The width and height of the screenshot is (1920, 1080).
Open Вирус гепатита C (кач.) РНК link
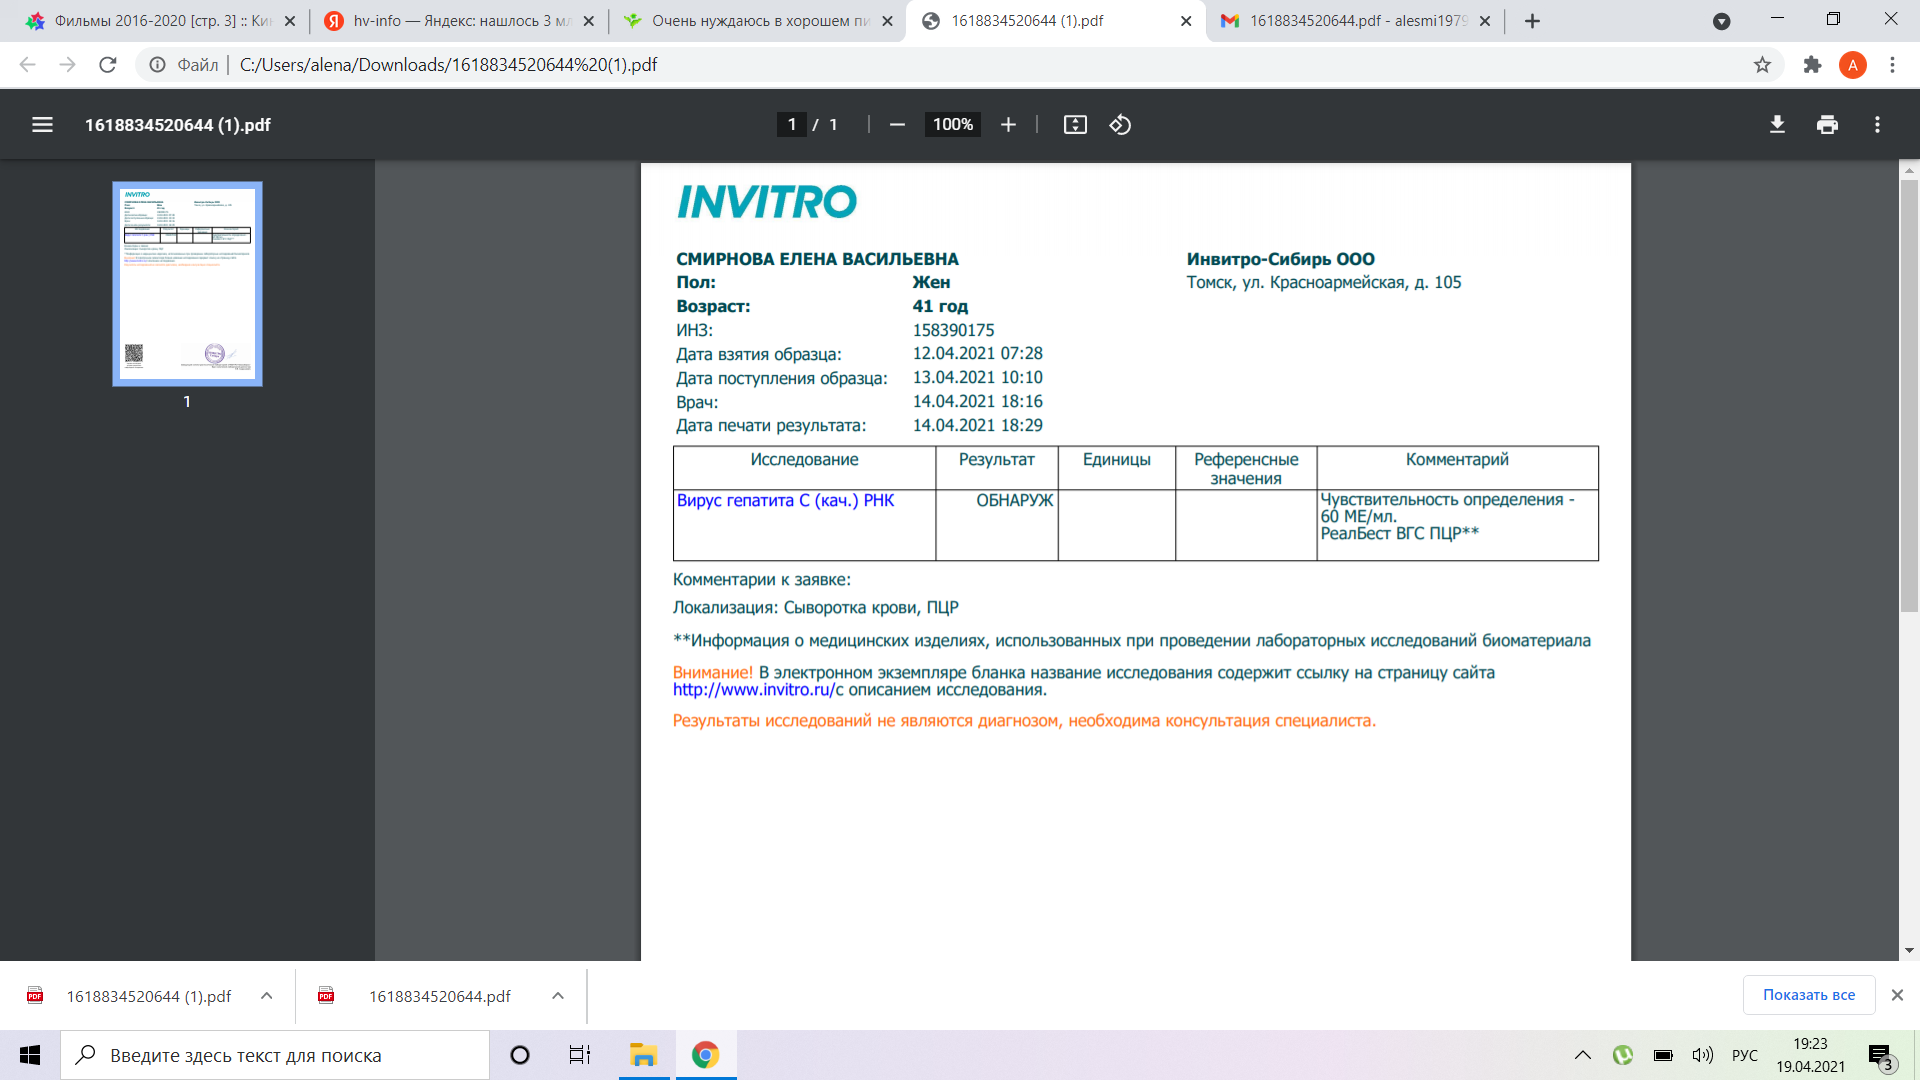click(785, 500)
